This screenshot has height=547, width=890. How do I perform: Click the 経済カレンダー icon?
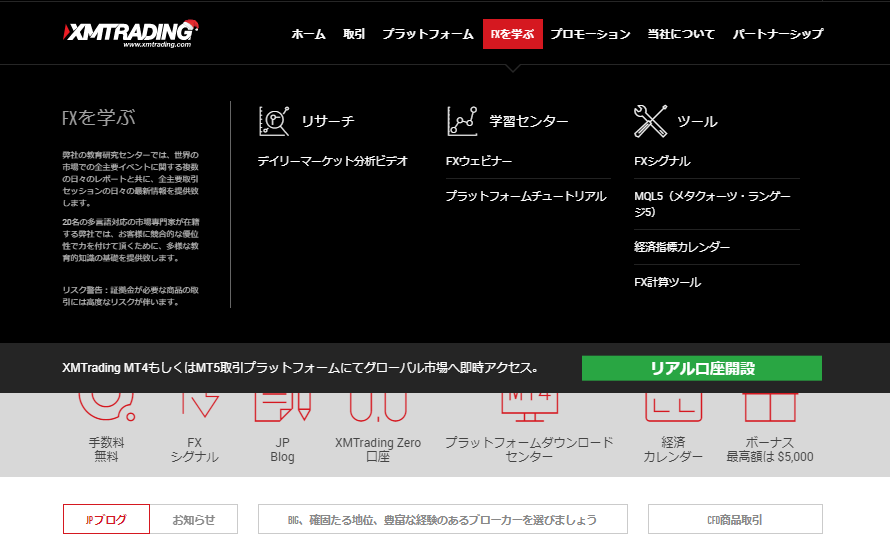[x=673, y=407]
